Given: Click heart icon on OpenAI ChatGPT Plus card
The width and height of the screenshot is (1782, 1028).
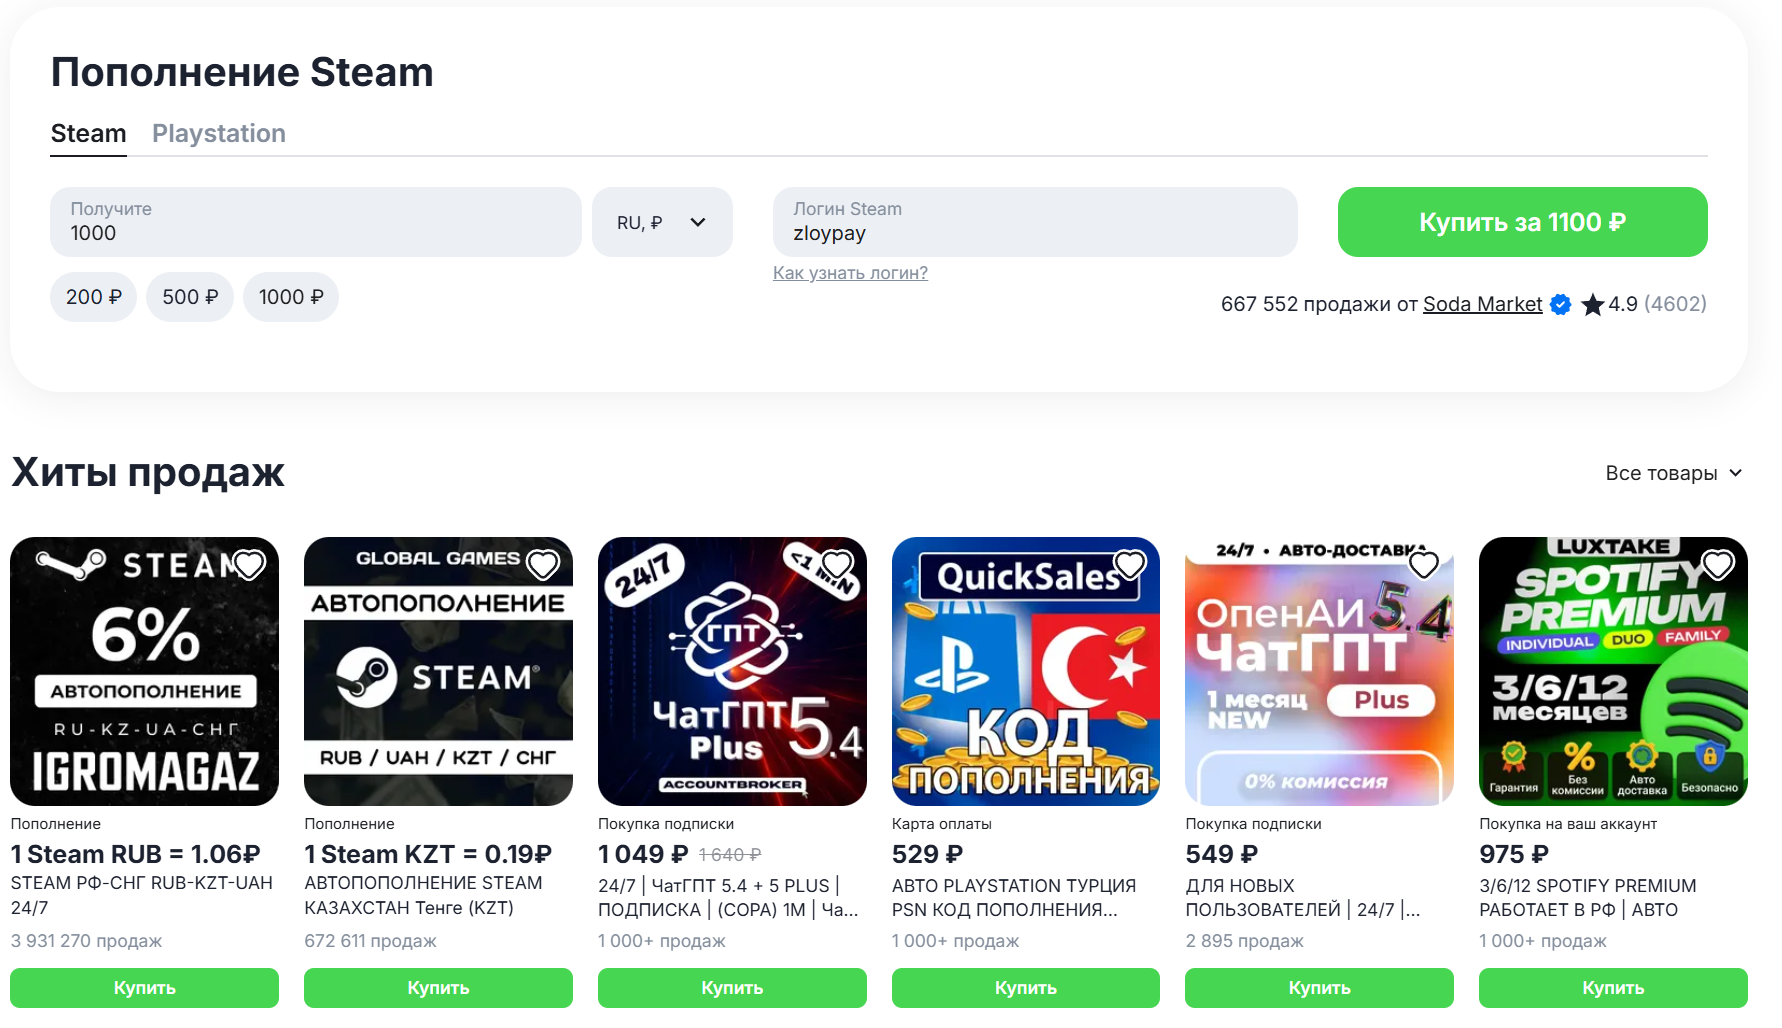Looking at the screenshot, I should [1423, 565].
